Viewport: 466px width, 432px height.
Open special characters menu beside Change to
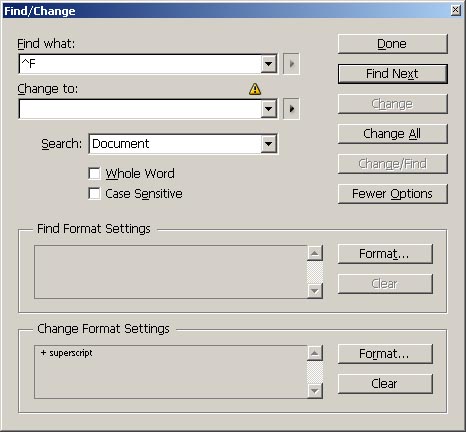291,109
